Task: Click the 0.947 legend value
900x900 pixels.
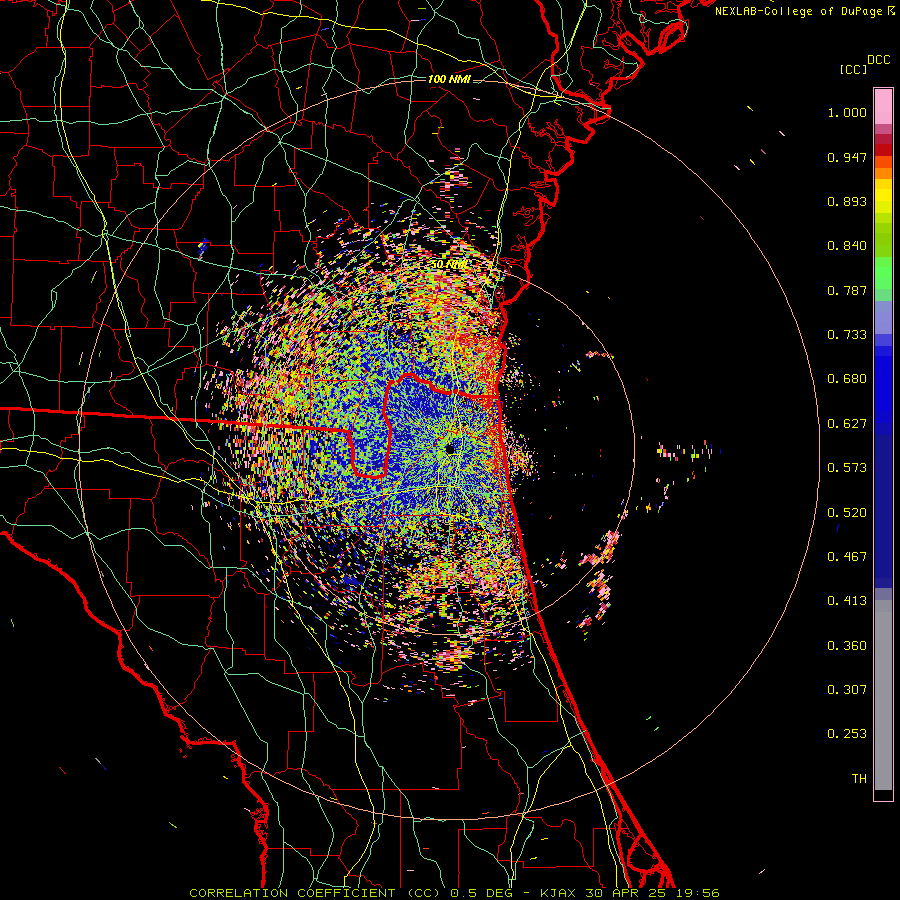Action: click(847, 157)
